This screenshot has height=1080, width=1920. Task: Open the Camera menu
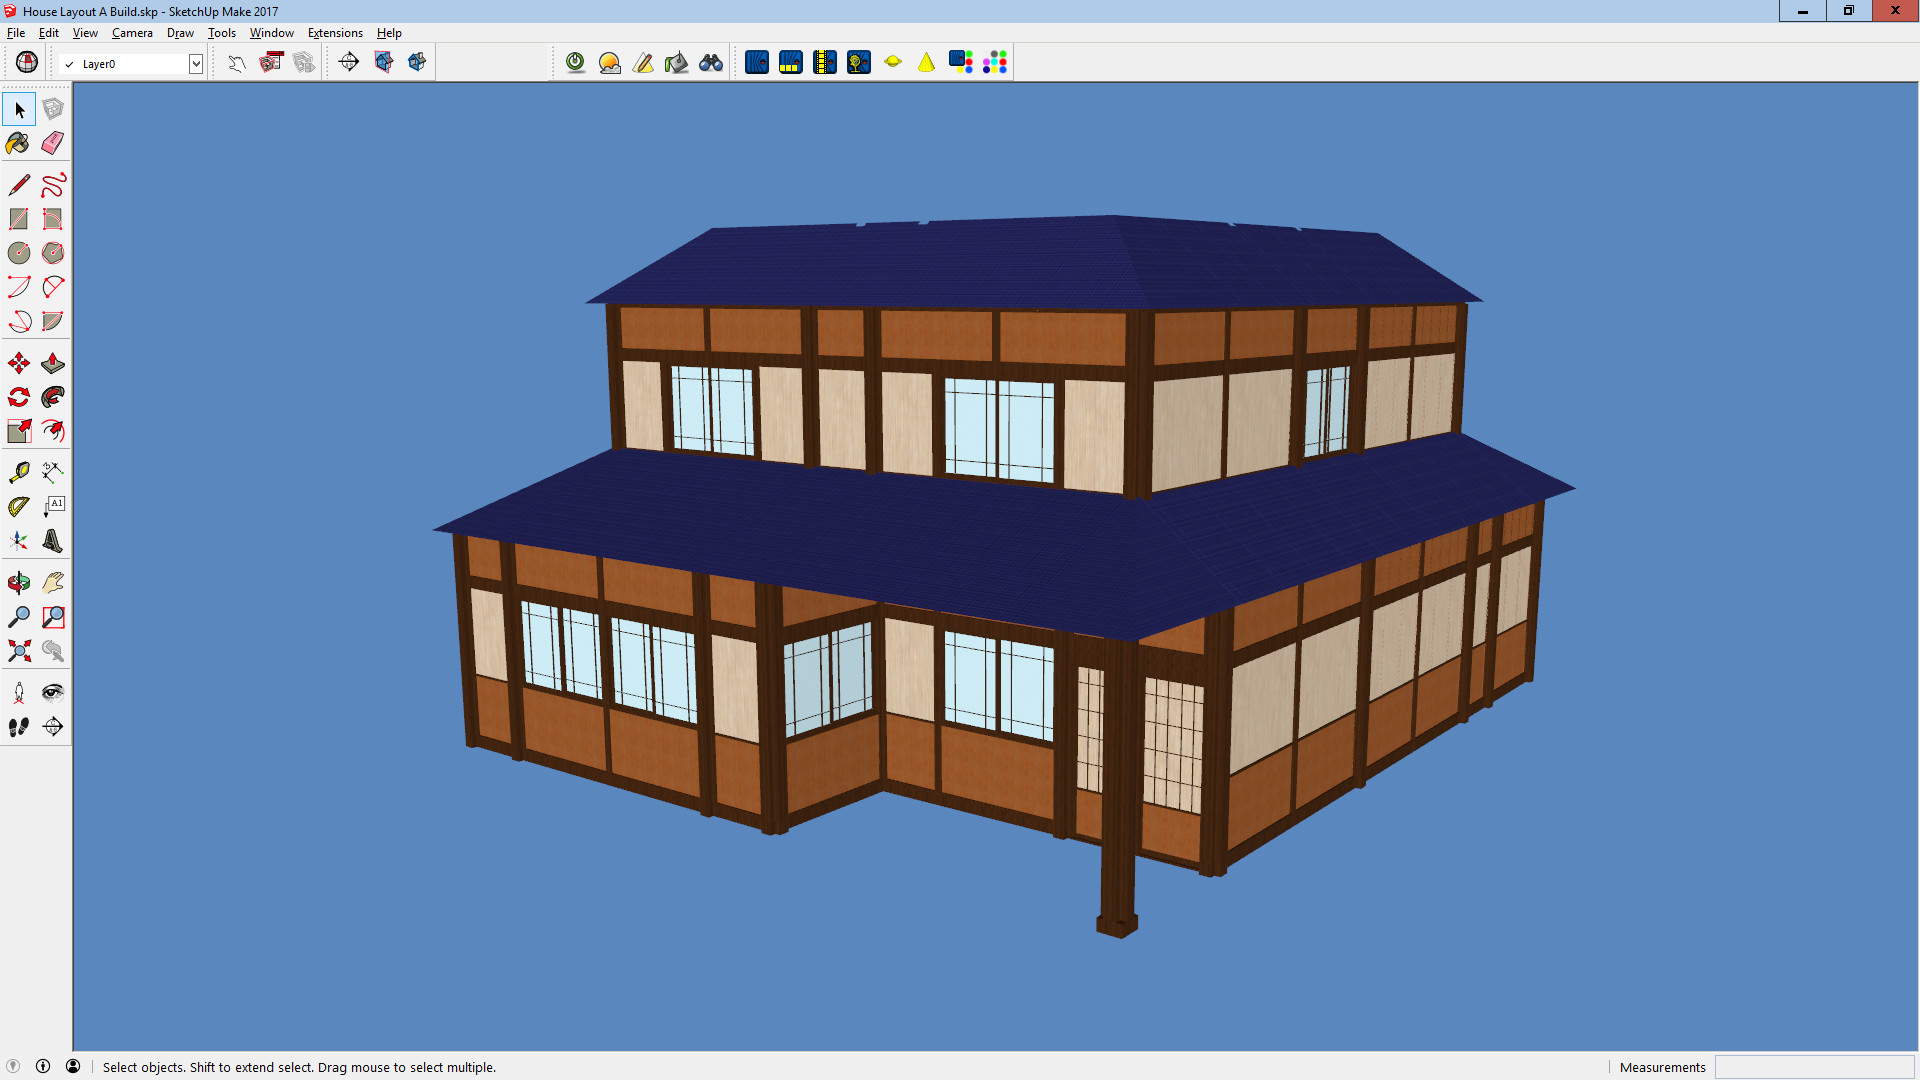point(132,32)
